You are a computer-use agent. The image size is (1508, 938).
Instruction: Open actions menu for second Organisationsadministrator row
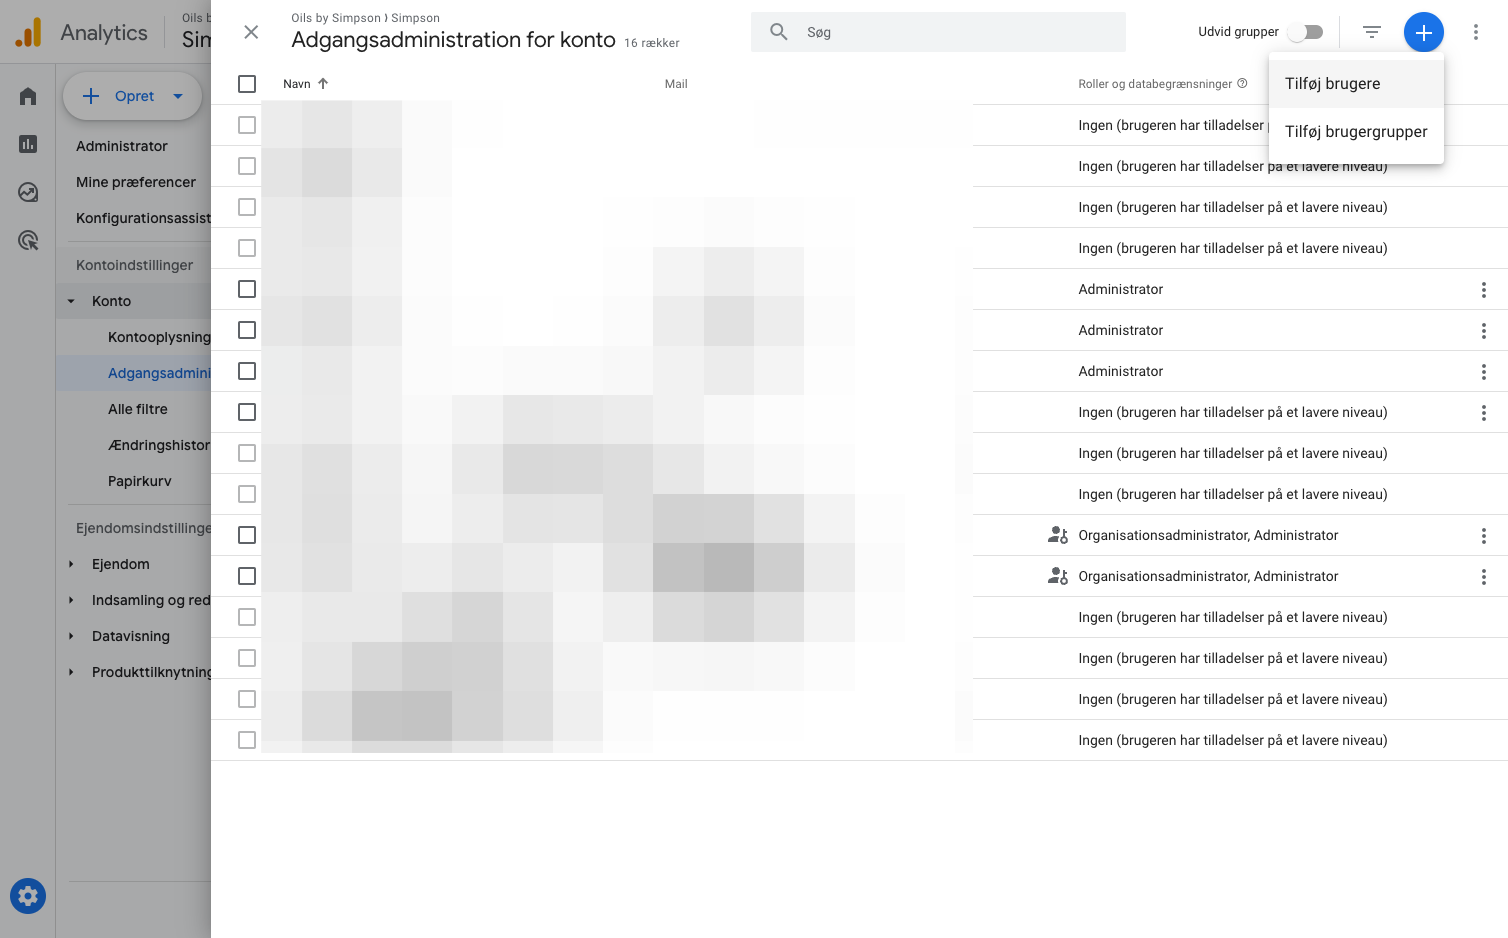tap(1484, 577)
